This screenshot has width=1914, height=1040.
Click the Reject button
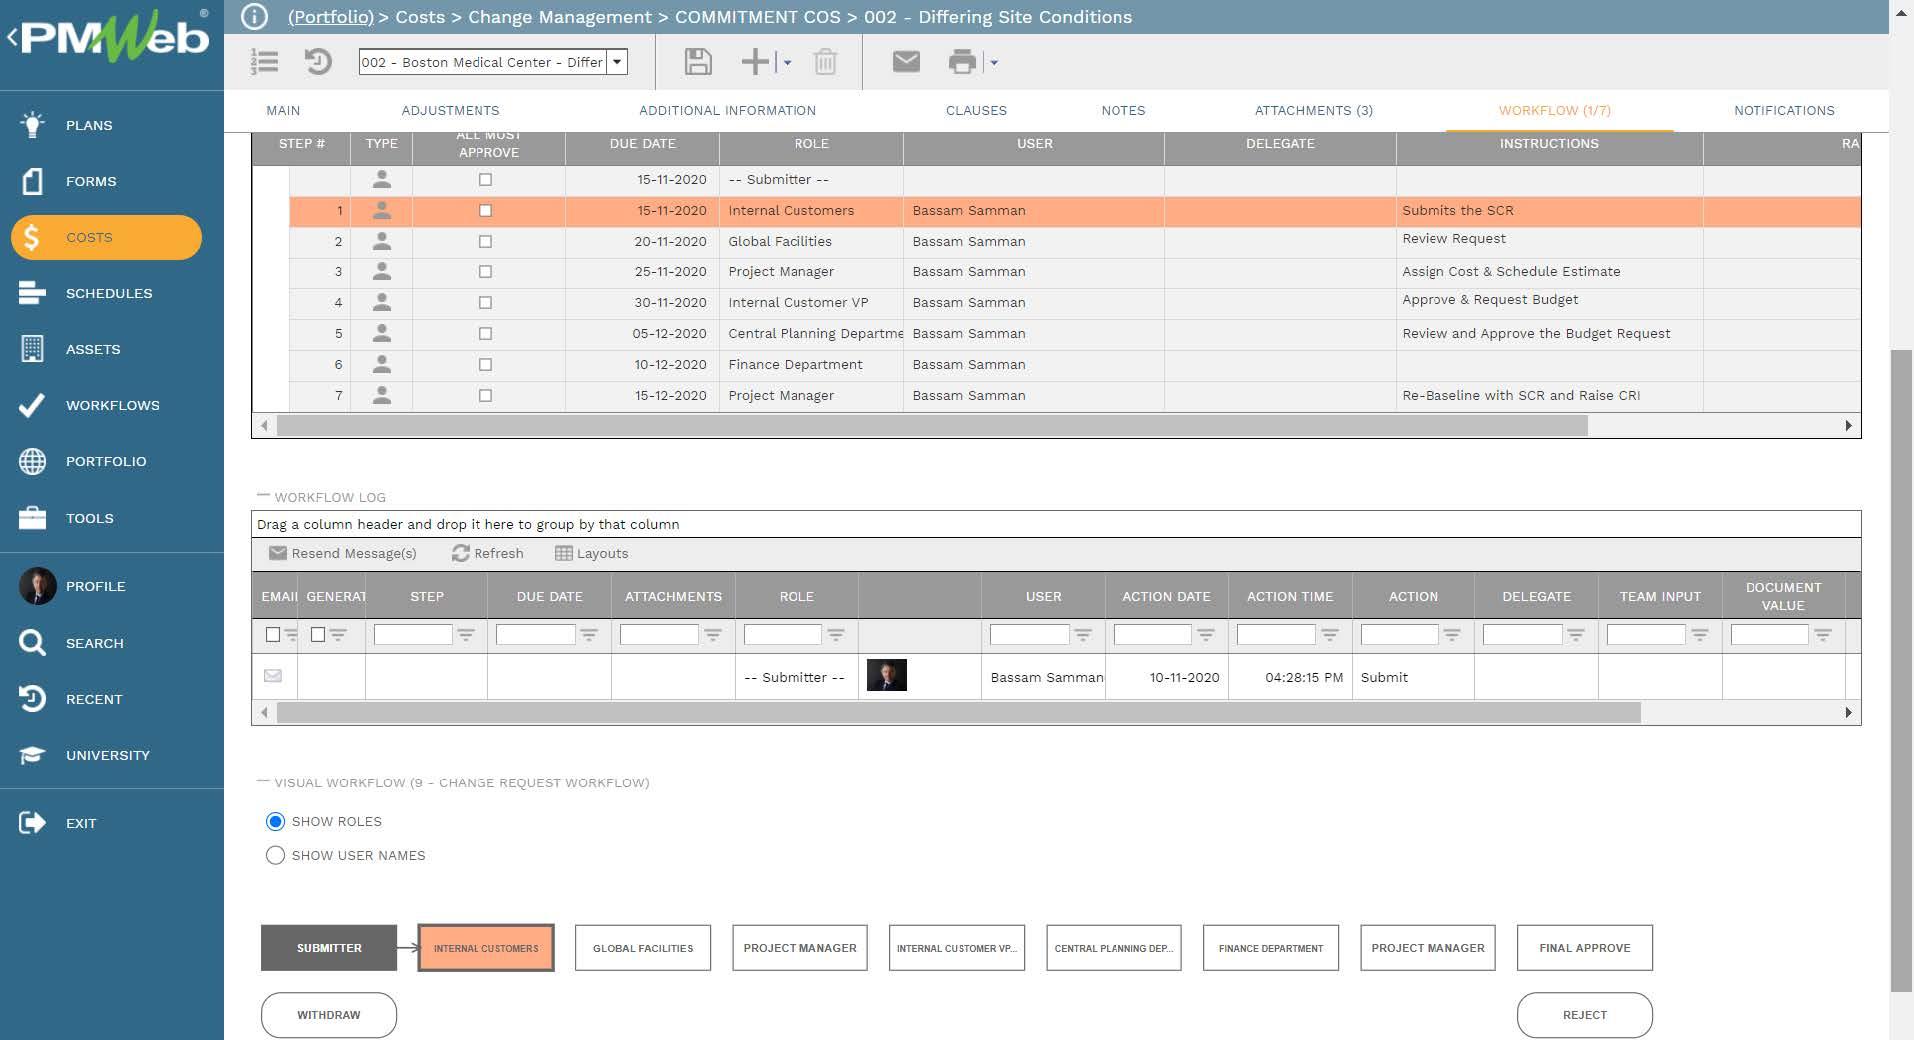[x=1585, y=1015]
